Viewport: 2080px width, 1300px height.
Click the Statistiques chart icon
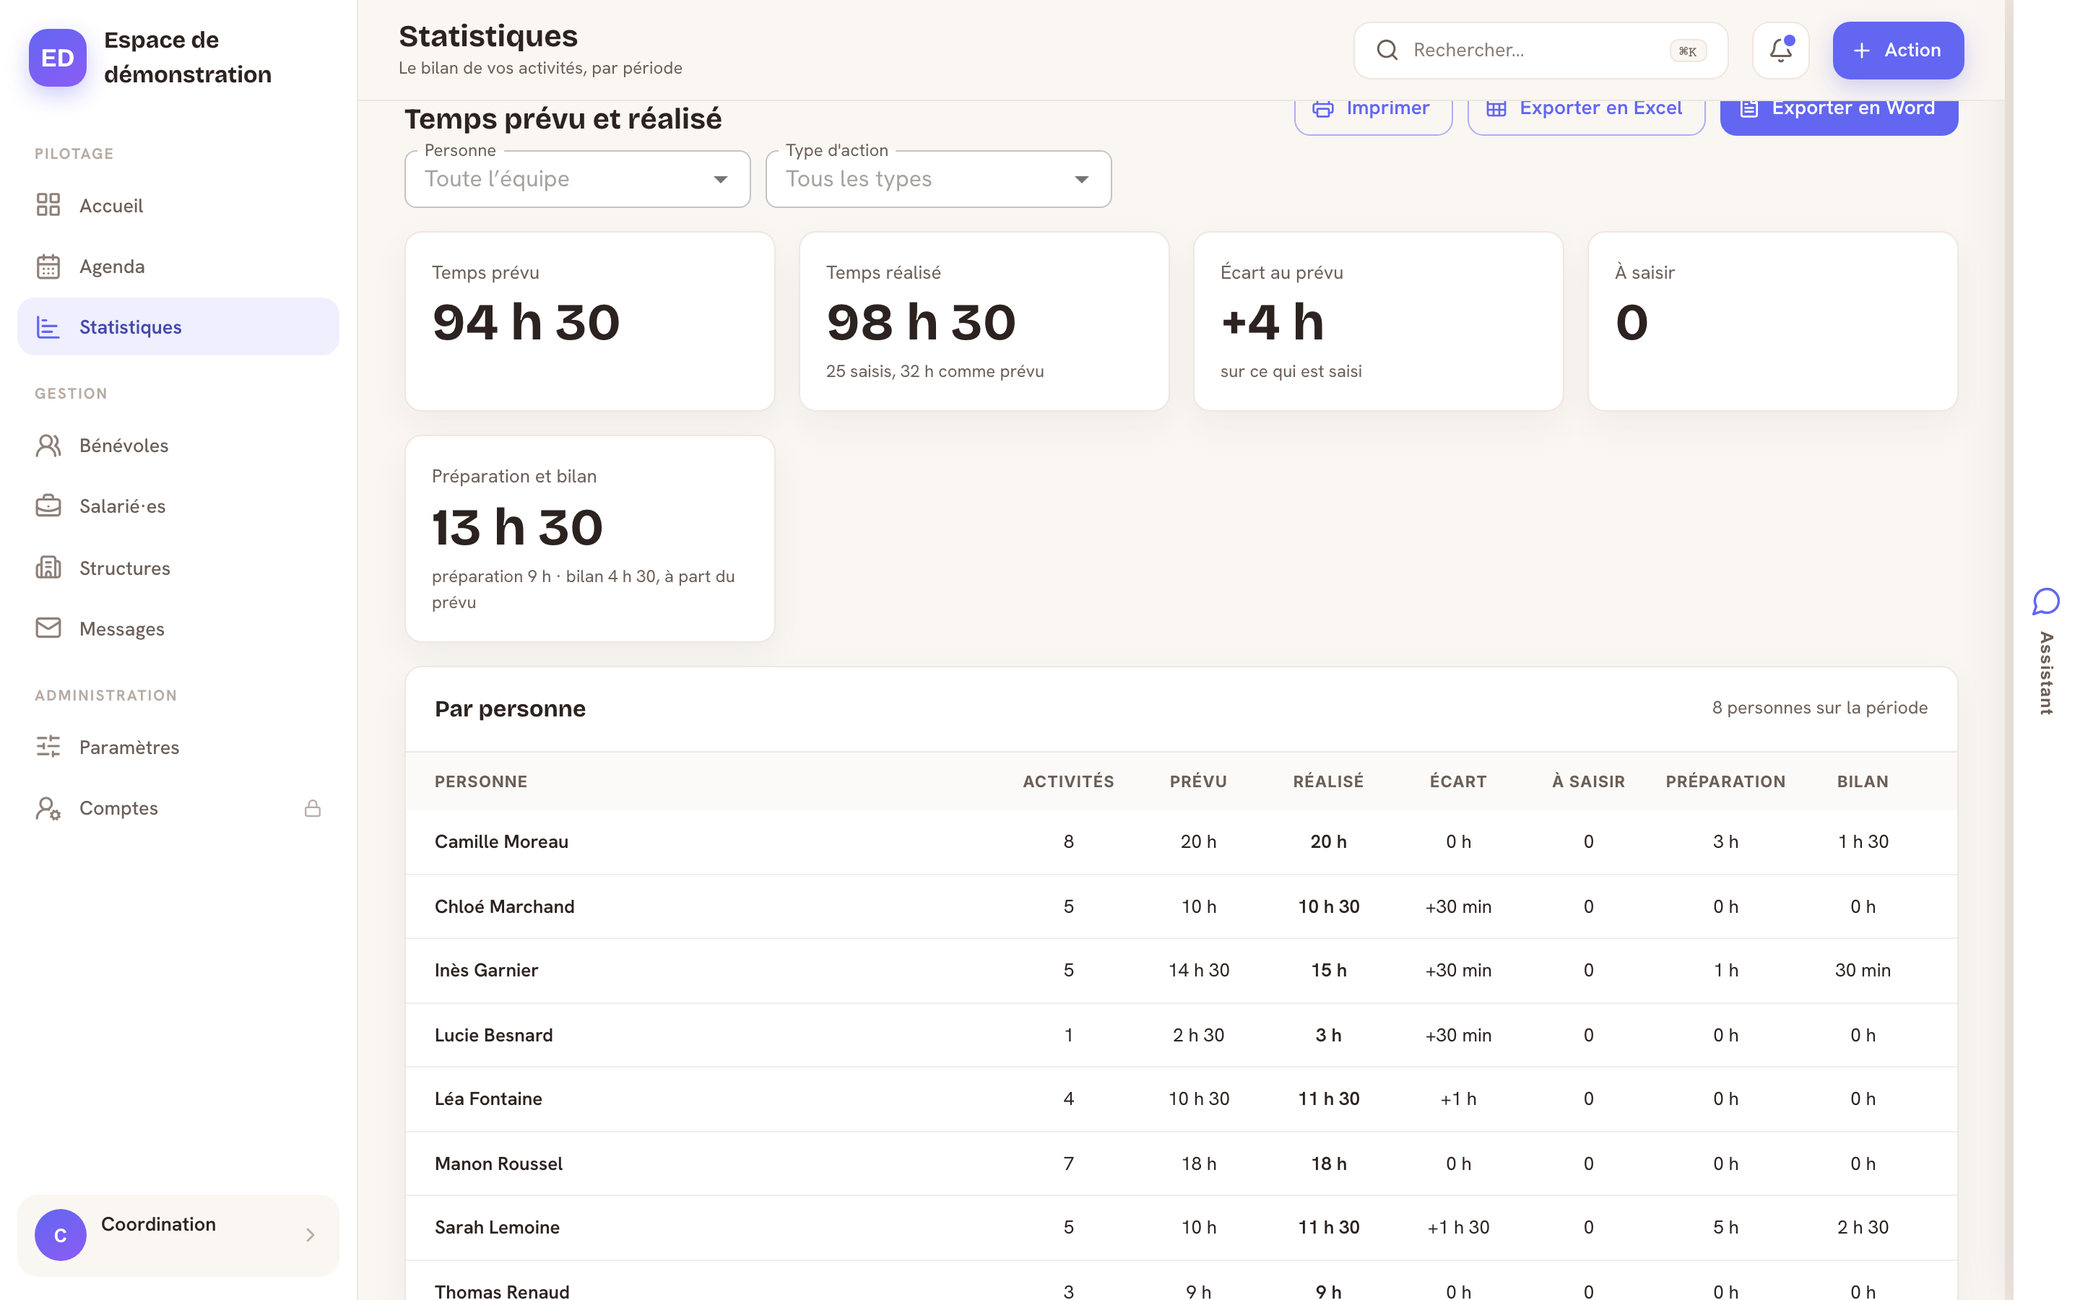coord(48,327)
